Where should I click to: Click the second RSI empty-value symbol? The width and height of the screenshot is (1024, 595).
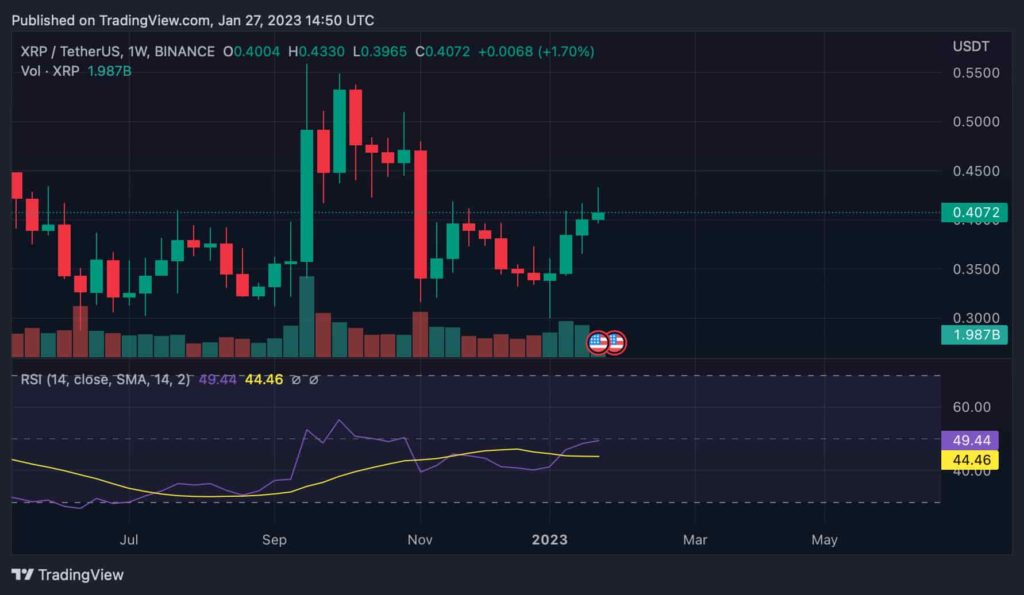coord(313,379)
